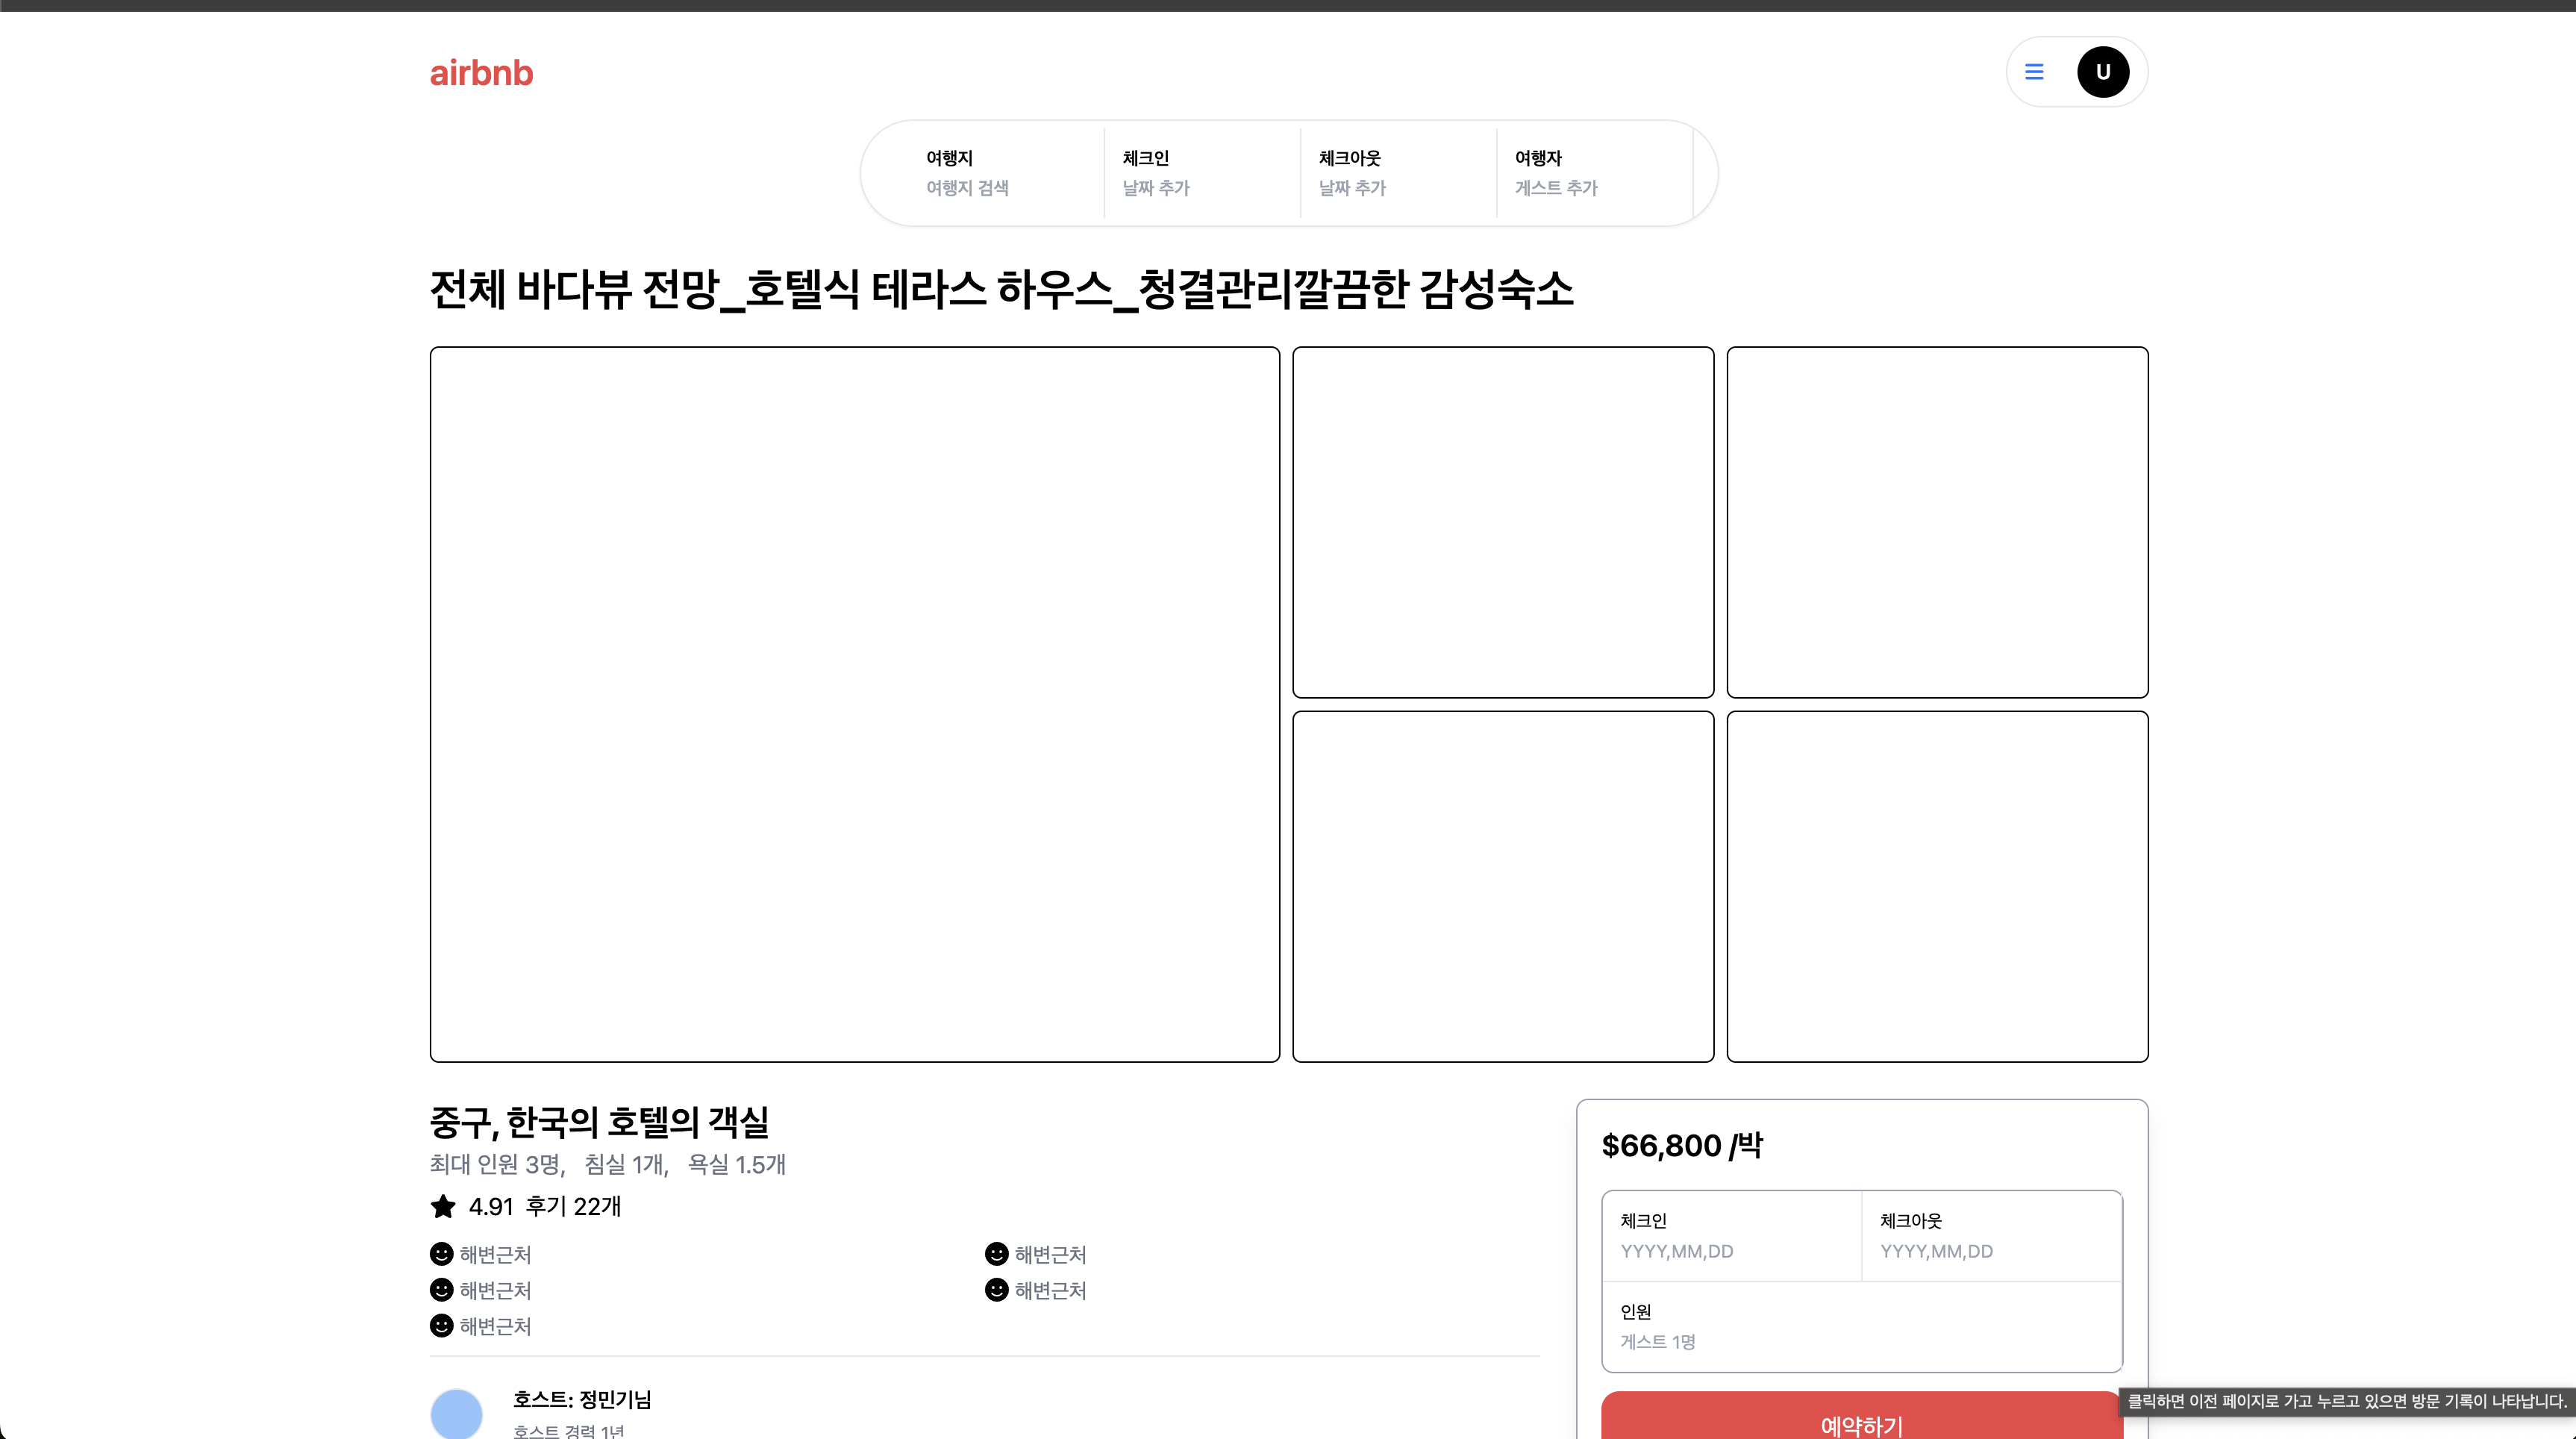Screen dimensions: 2576x1439
Task: Click the user avatar U icon
Action: point(2102,72)
